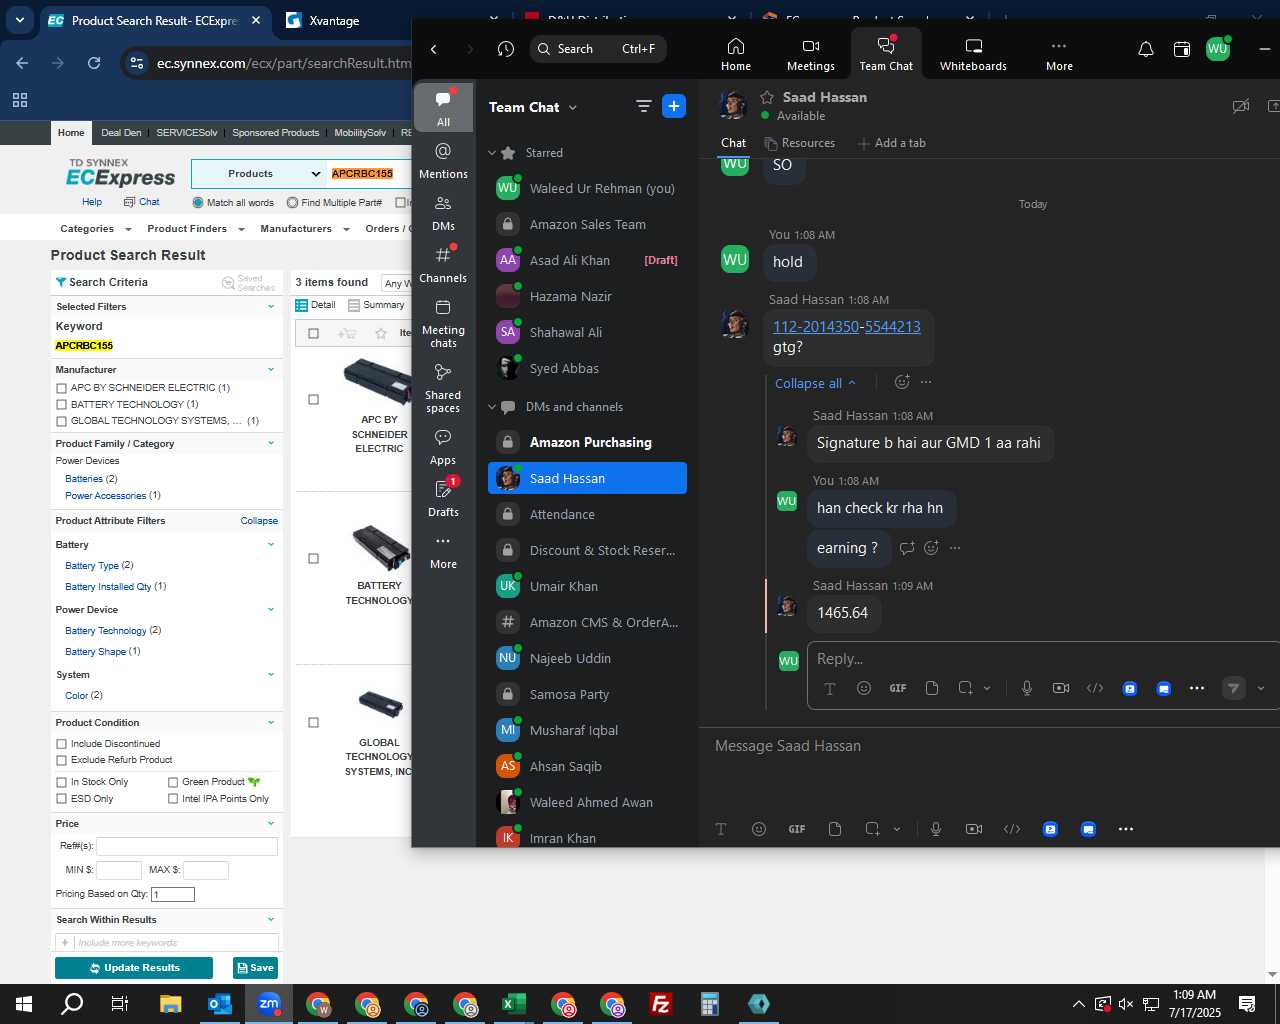Star the Saad Hassan chat
Screen dimensions: 1280x1024
click(x=767, y=97)
